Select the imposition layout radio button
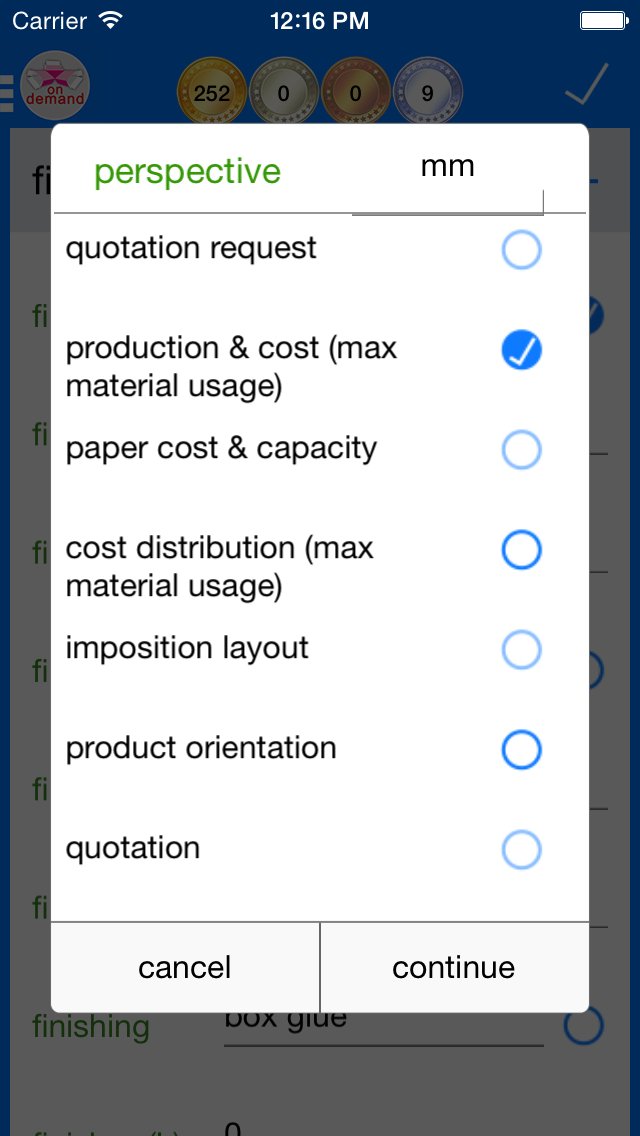Viewport: 640px width, 1136px height. [521, 650]
